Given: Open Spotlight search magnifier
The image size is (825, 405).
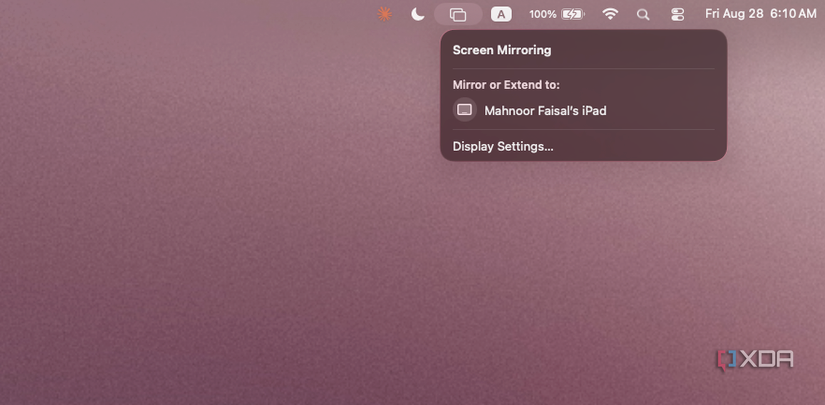Looking at the screenshot, I should [x=643, y=15].
